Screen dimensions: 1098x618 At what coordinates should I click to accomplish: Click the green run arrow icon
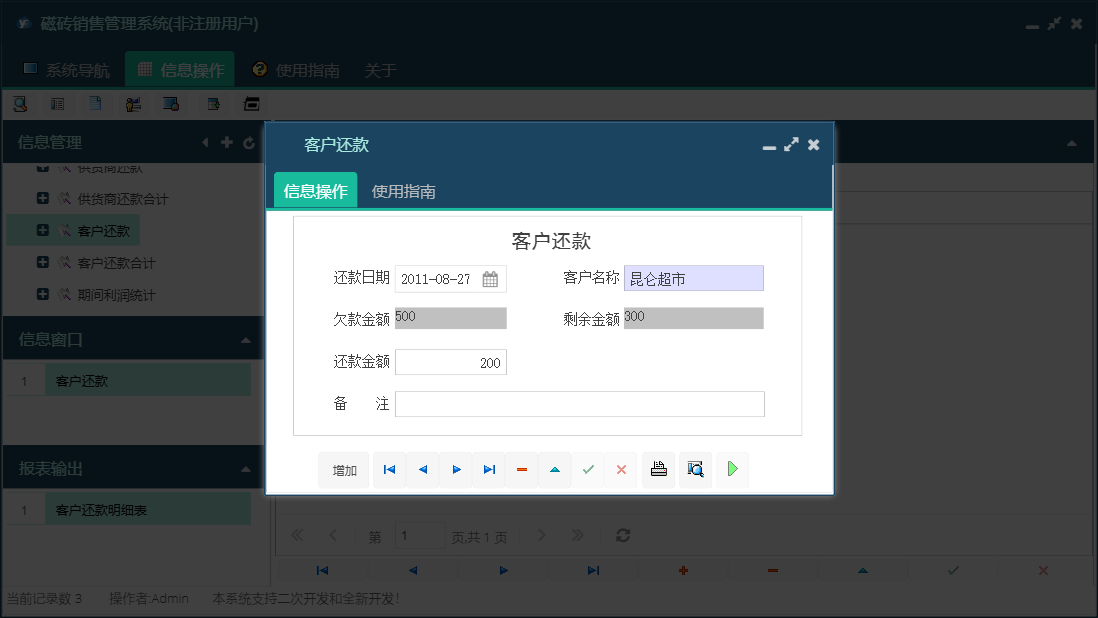(x=732, y=469)
